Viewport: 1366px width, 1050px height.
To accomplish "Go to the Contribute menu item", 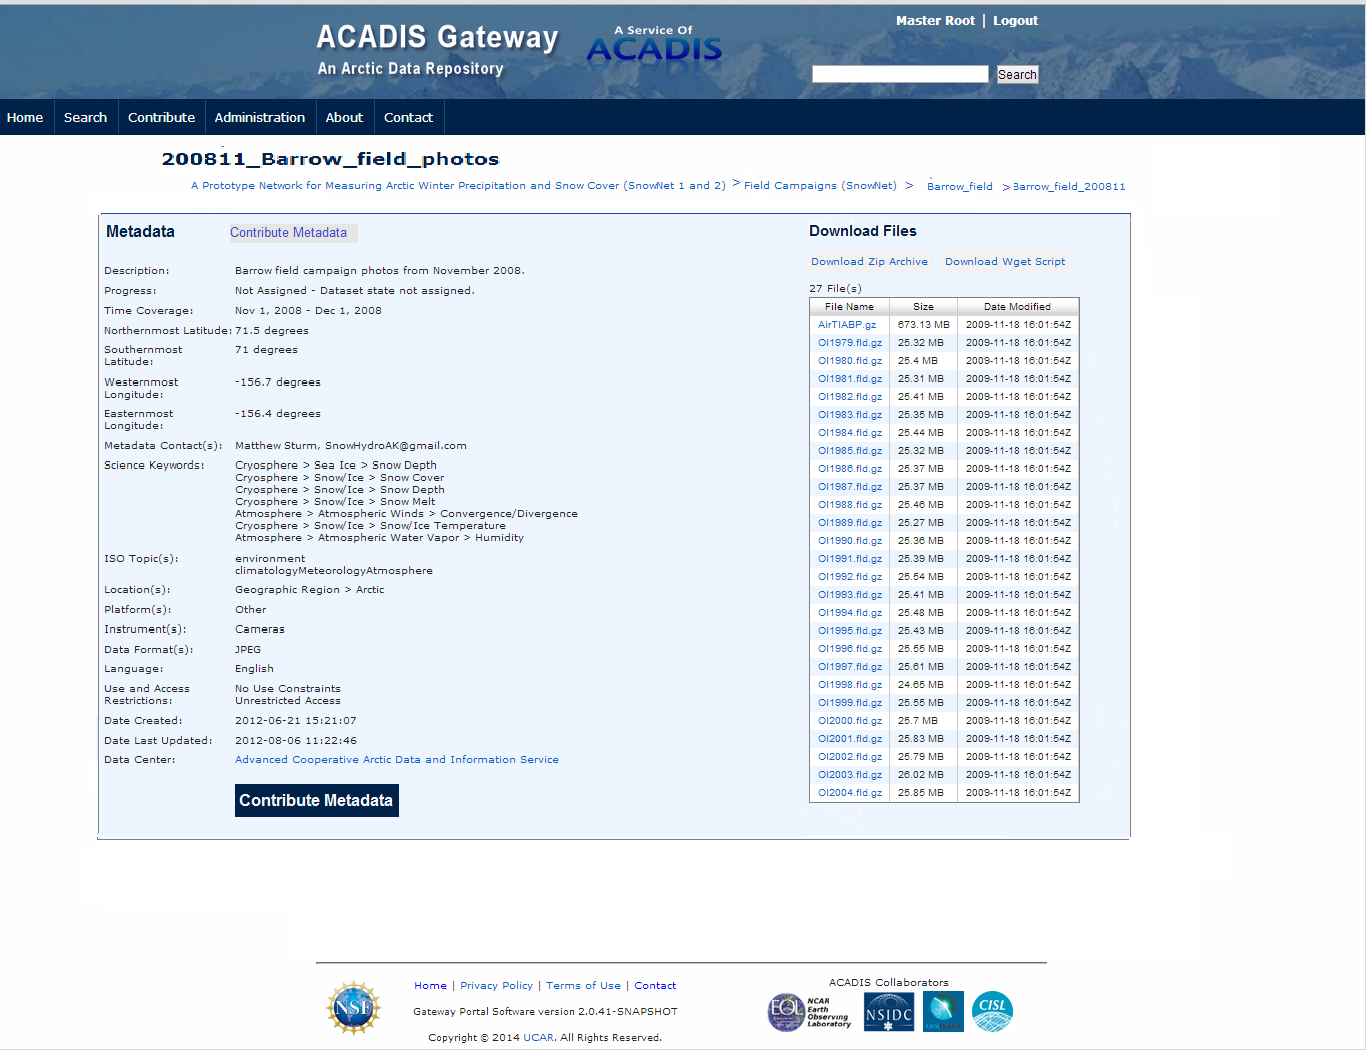I will click(x=161, y=117).
